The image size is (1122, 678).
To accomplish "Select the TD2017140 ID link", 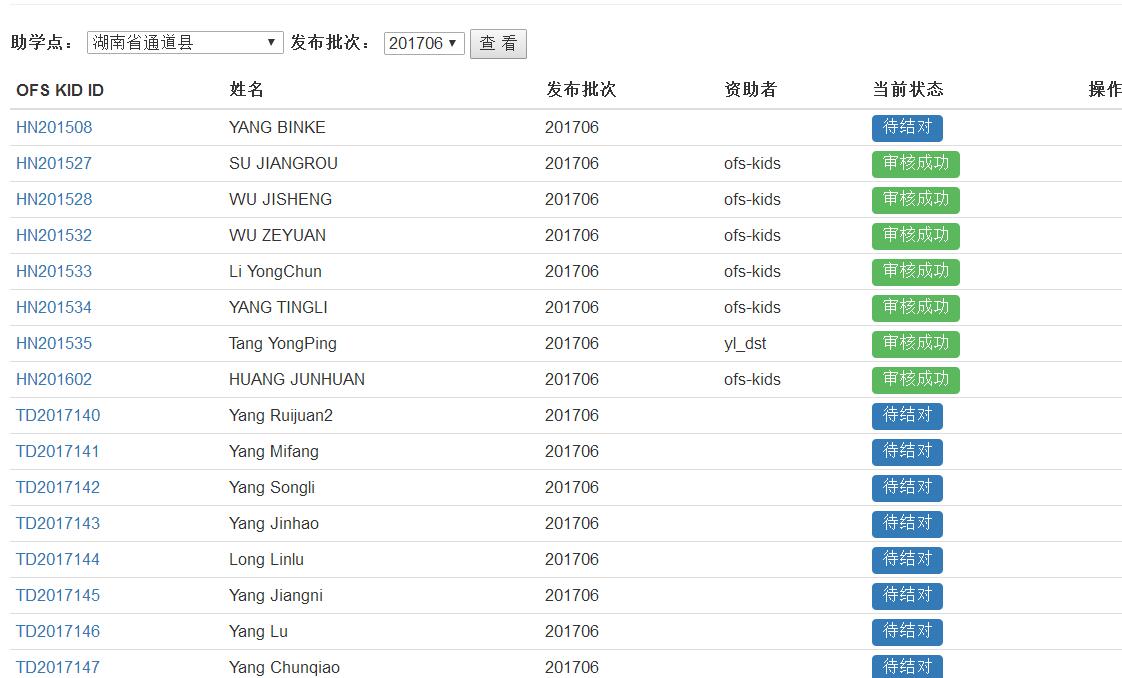I will pyautogui.click(x=58, y=415).
